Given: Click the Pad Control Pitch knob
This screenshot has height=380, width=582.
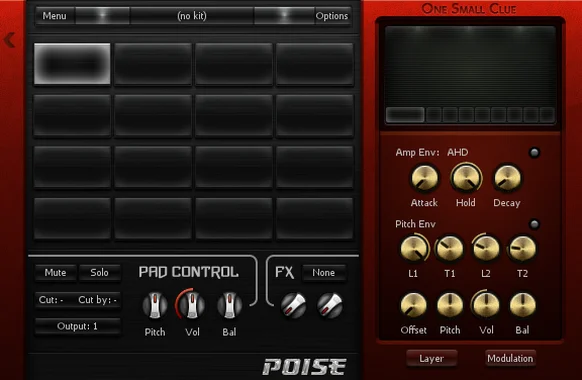Looking at the screenshot, I should coord(155,305).
